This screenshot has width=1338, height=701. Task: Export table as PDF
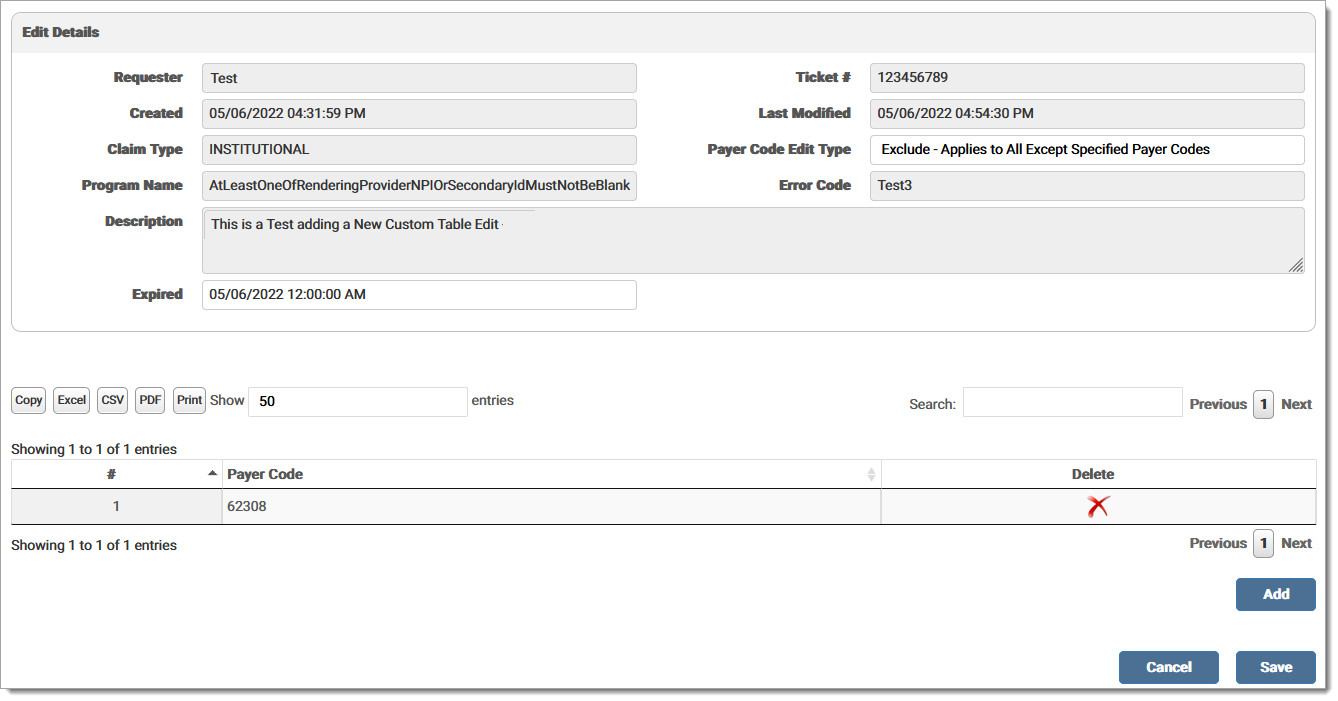coord(150,400)
